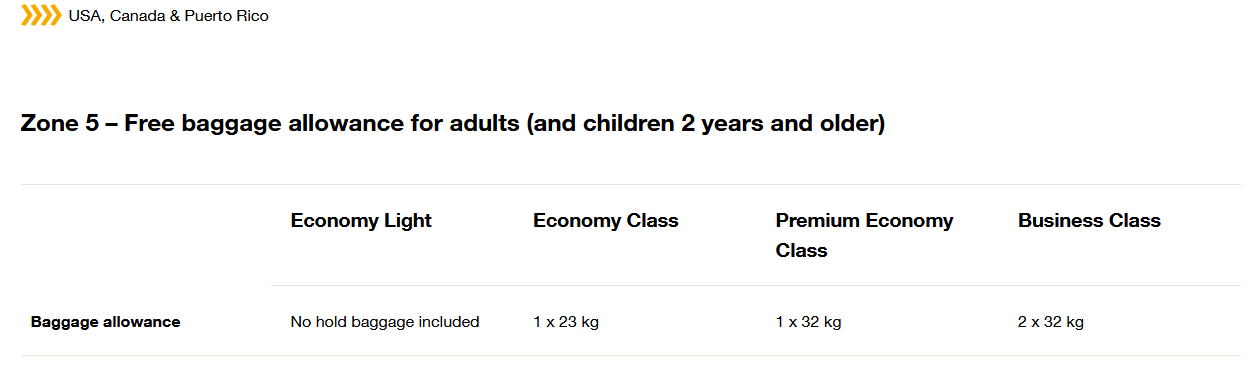Screen dimensions: 1254x389
Task: Click the 1 x 23 kg cell
Action: pyautogui.click(x=566, y=322)
